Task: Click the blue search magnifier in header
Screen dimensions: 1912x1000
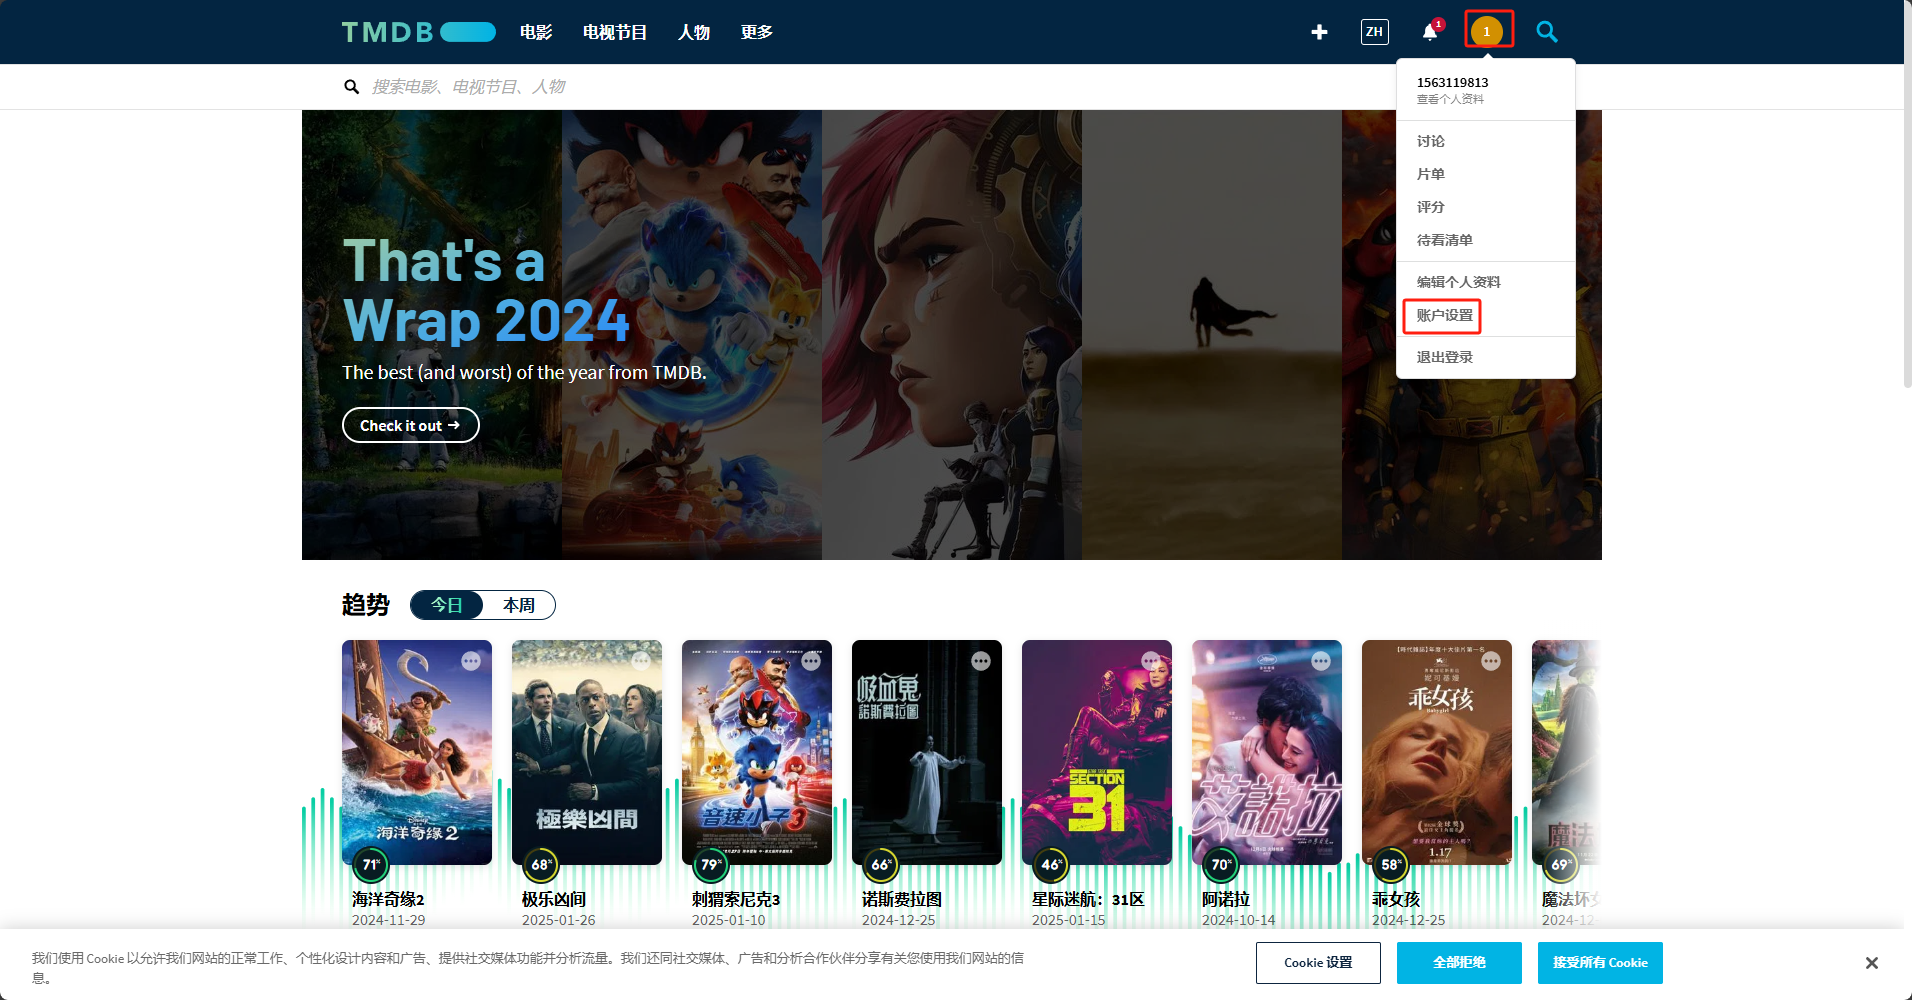Action: point(1546,32)
